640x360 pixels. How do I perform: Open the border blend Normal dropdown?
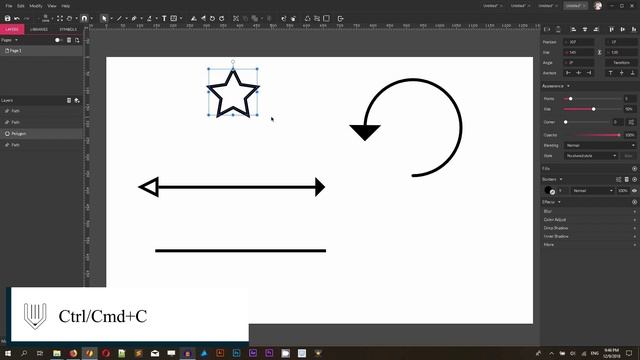[x=593, y=191]
